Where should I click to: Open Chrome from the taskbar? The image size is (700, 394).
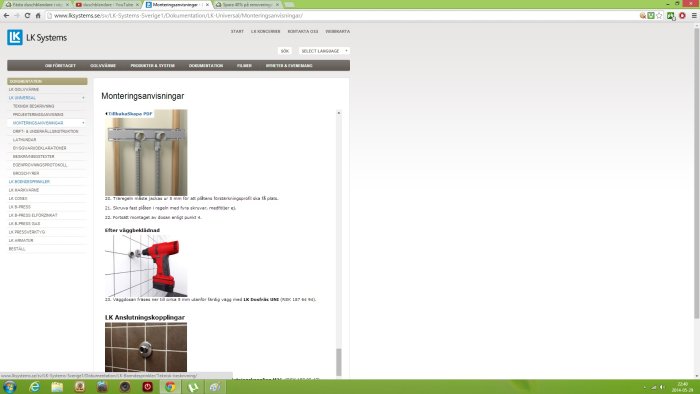[x=170, y=387]
